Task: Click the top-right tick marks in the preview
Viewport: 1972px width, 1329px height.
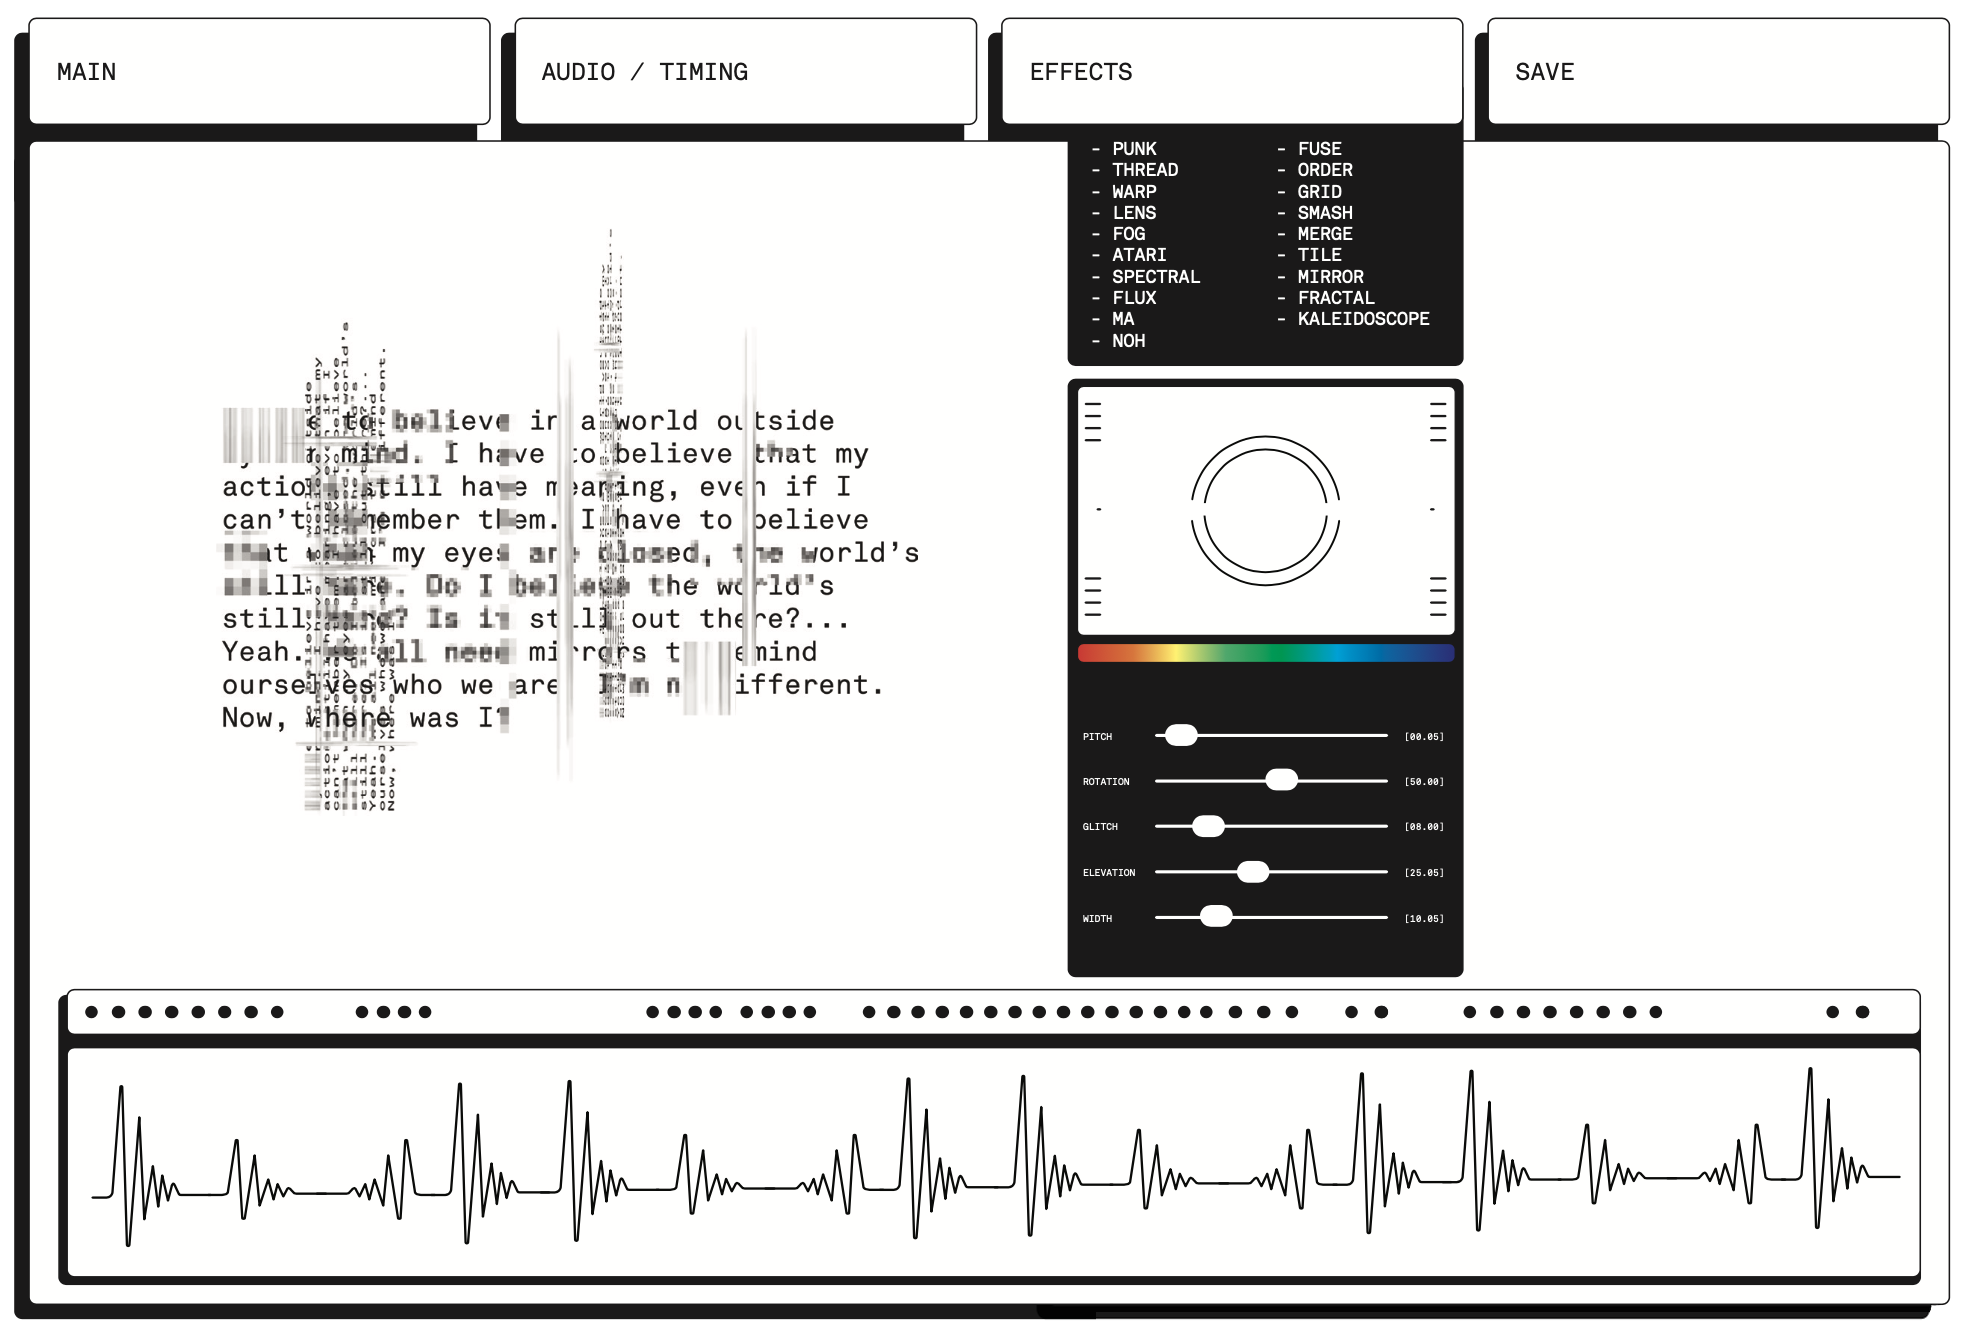Action: point(1438,422)
